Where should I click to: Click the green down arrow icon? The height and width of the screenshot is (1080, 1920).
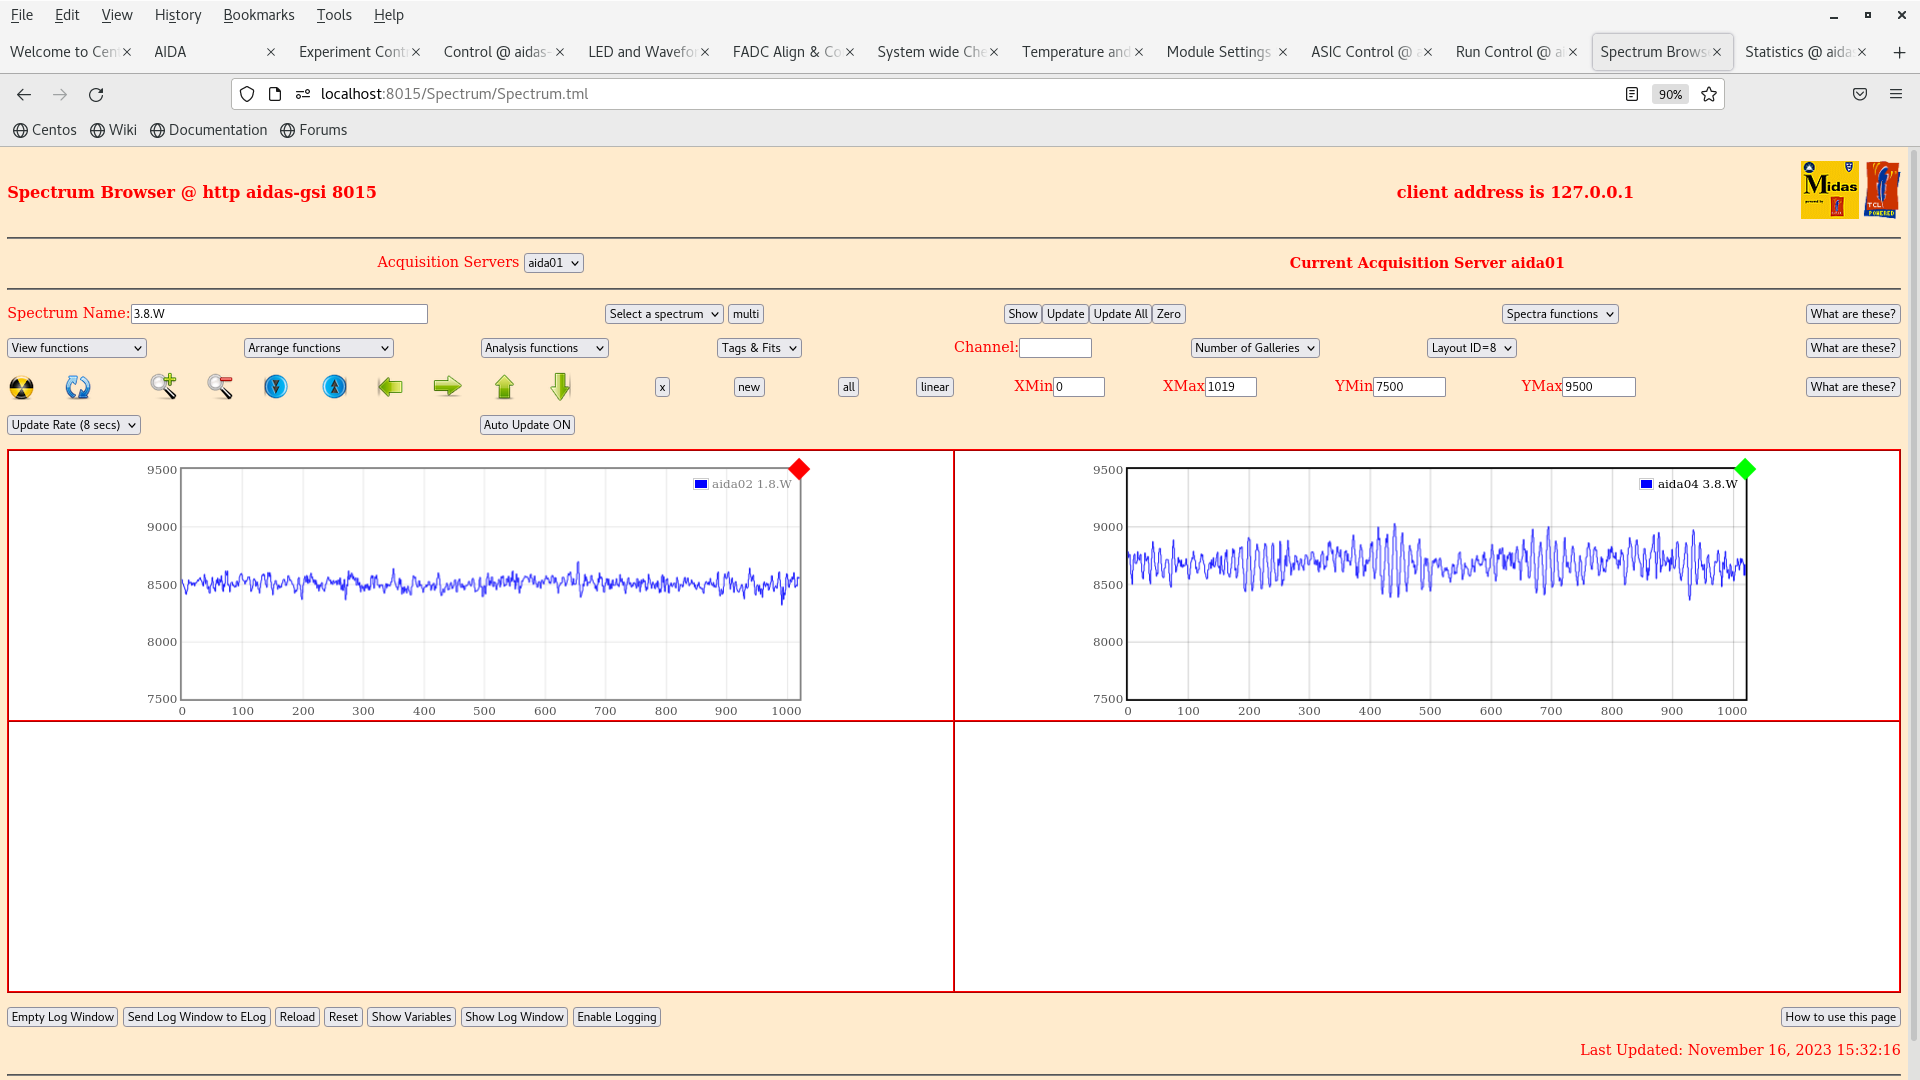560,387
